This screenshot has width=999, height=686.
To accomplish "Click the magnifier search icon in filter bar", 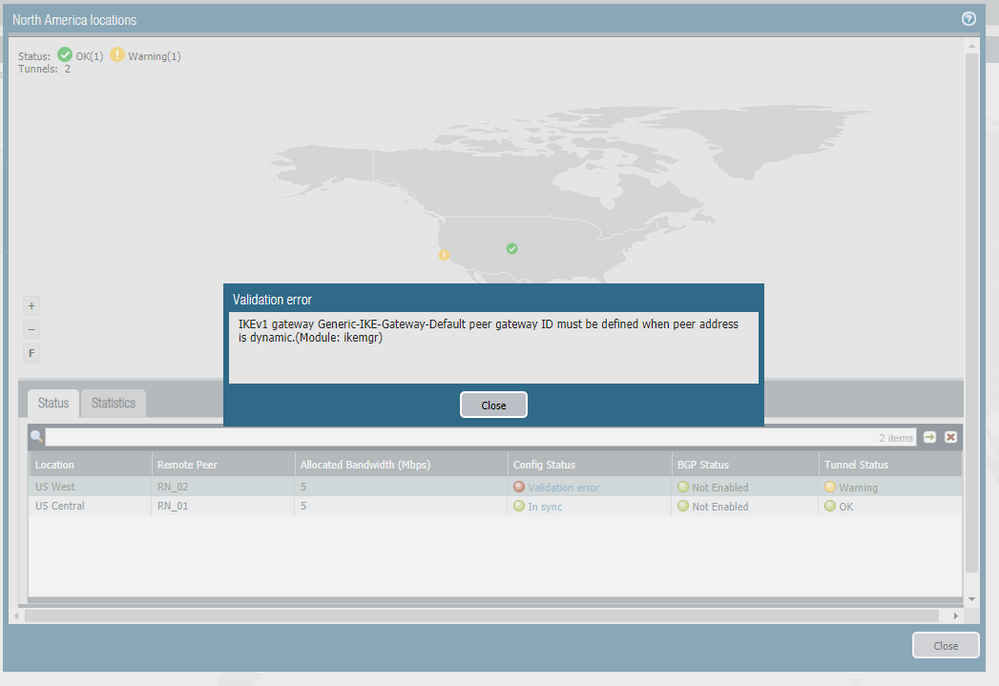I will (37, 437).
